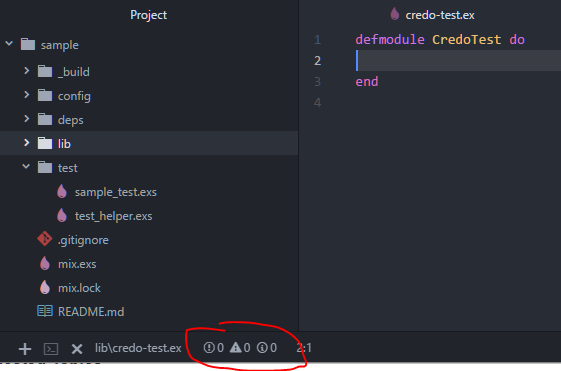Click the lib\credo-test.ex path in the status bar
The width and height of the screenshot is (561, 371).
138,348
